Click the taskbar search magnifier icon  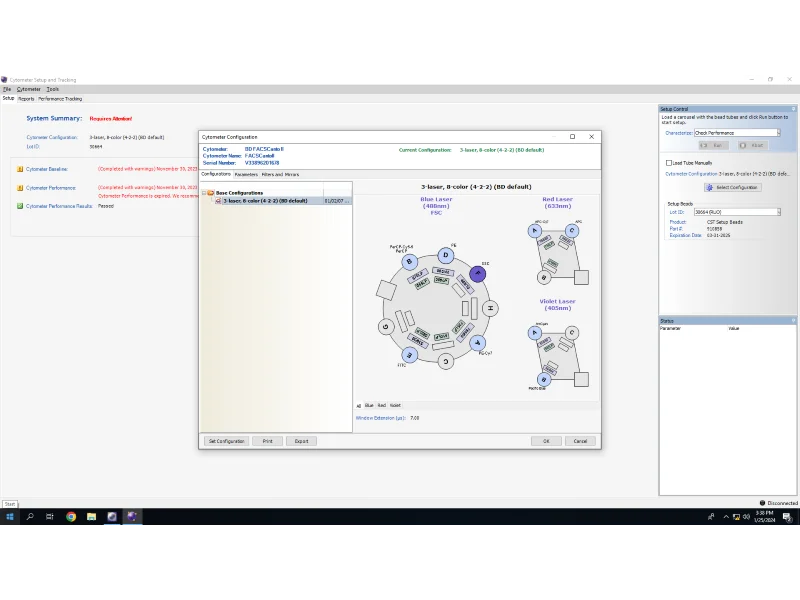[x=30, y=516]
